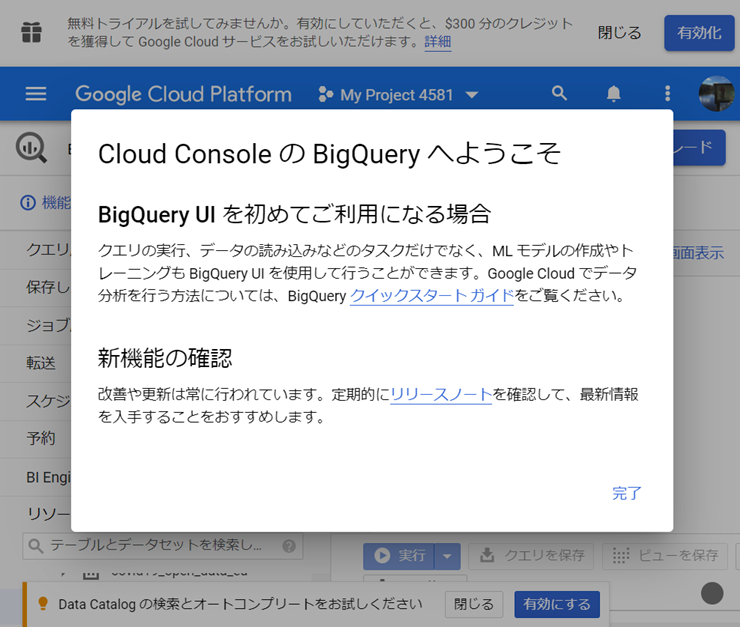Click the 画面表示 link on the right
This screenshot has height=627, width=740.
698,253
